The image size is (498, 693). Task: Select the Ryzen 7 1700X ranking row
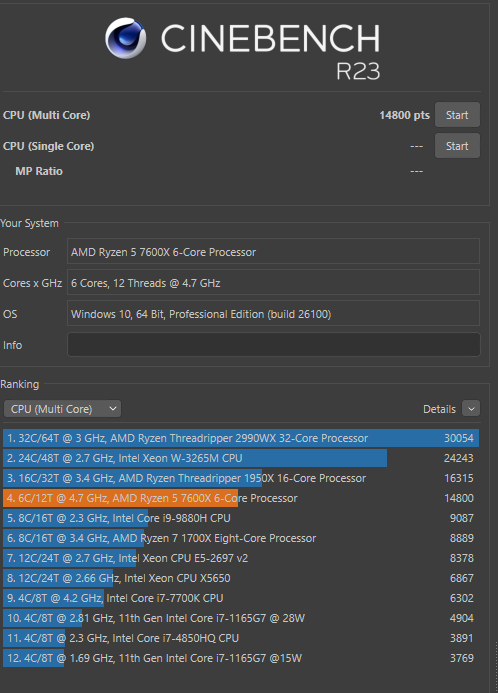[241, 538]
